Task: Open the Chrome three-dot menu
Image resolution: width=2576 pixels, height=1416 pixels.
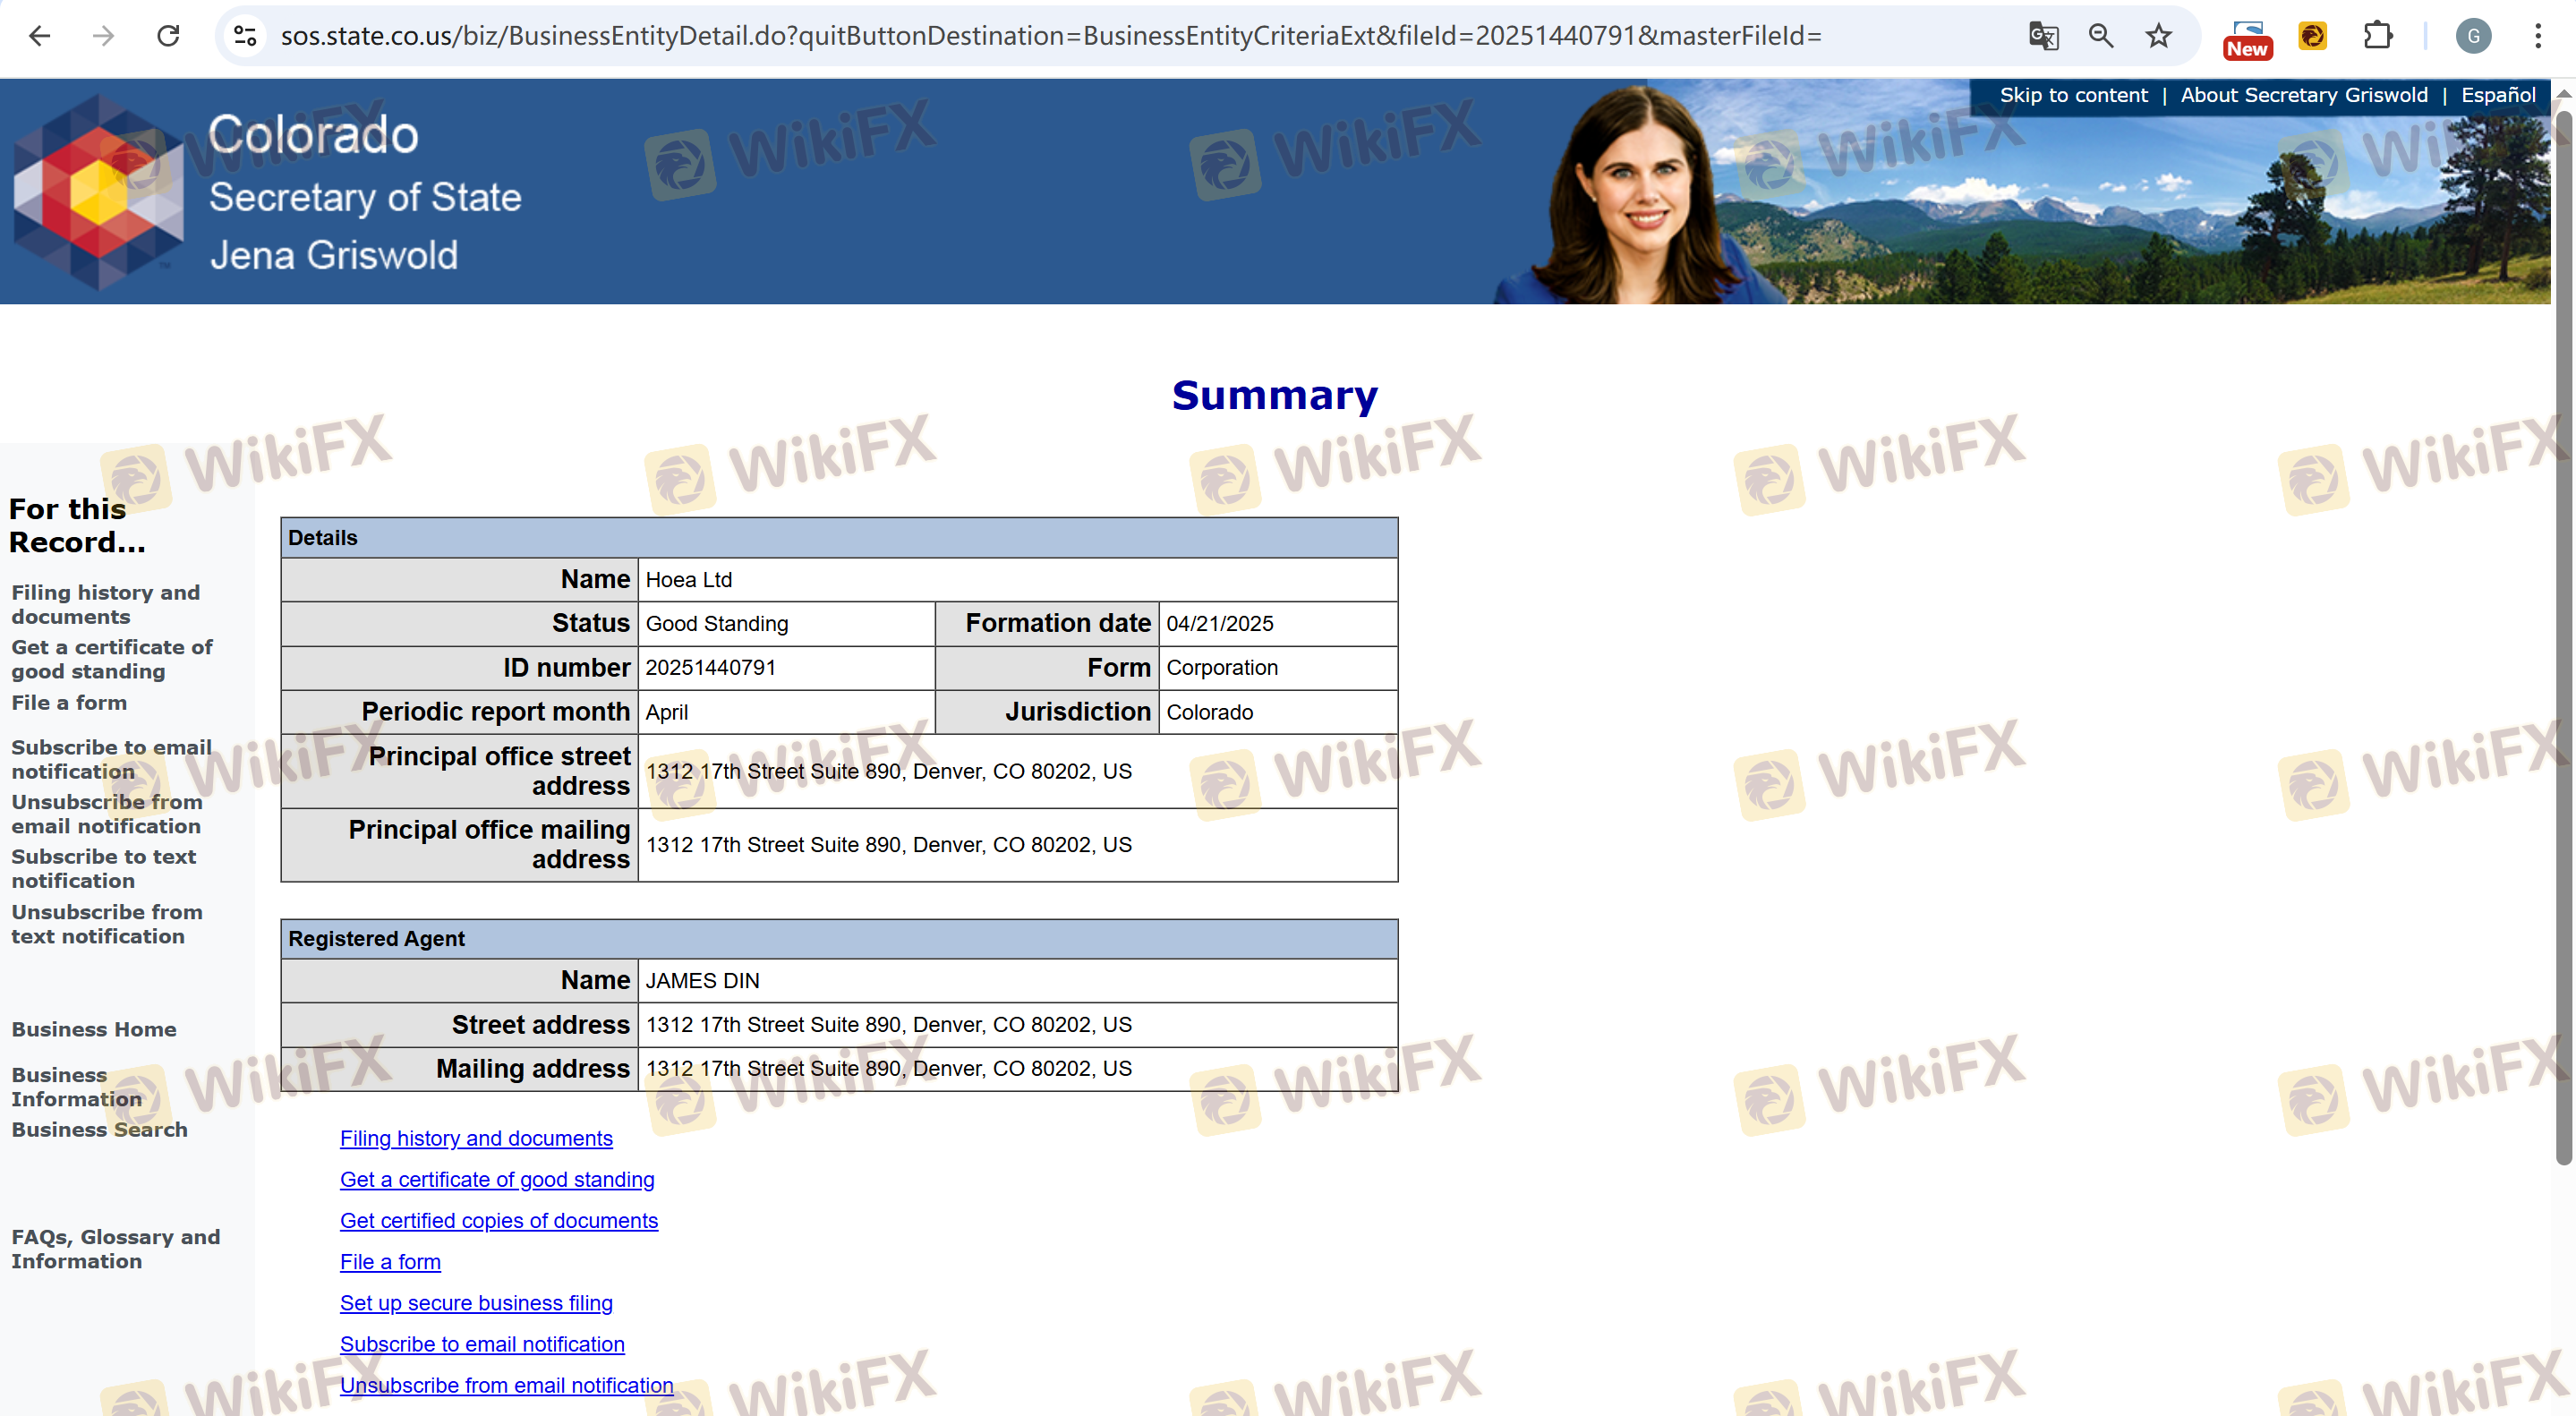Action: 2537,36
